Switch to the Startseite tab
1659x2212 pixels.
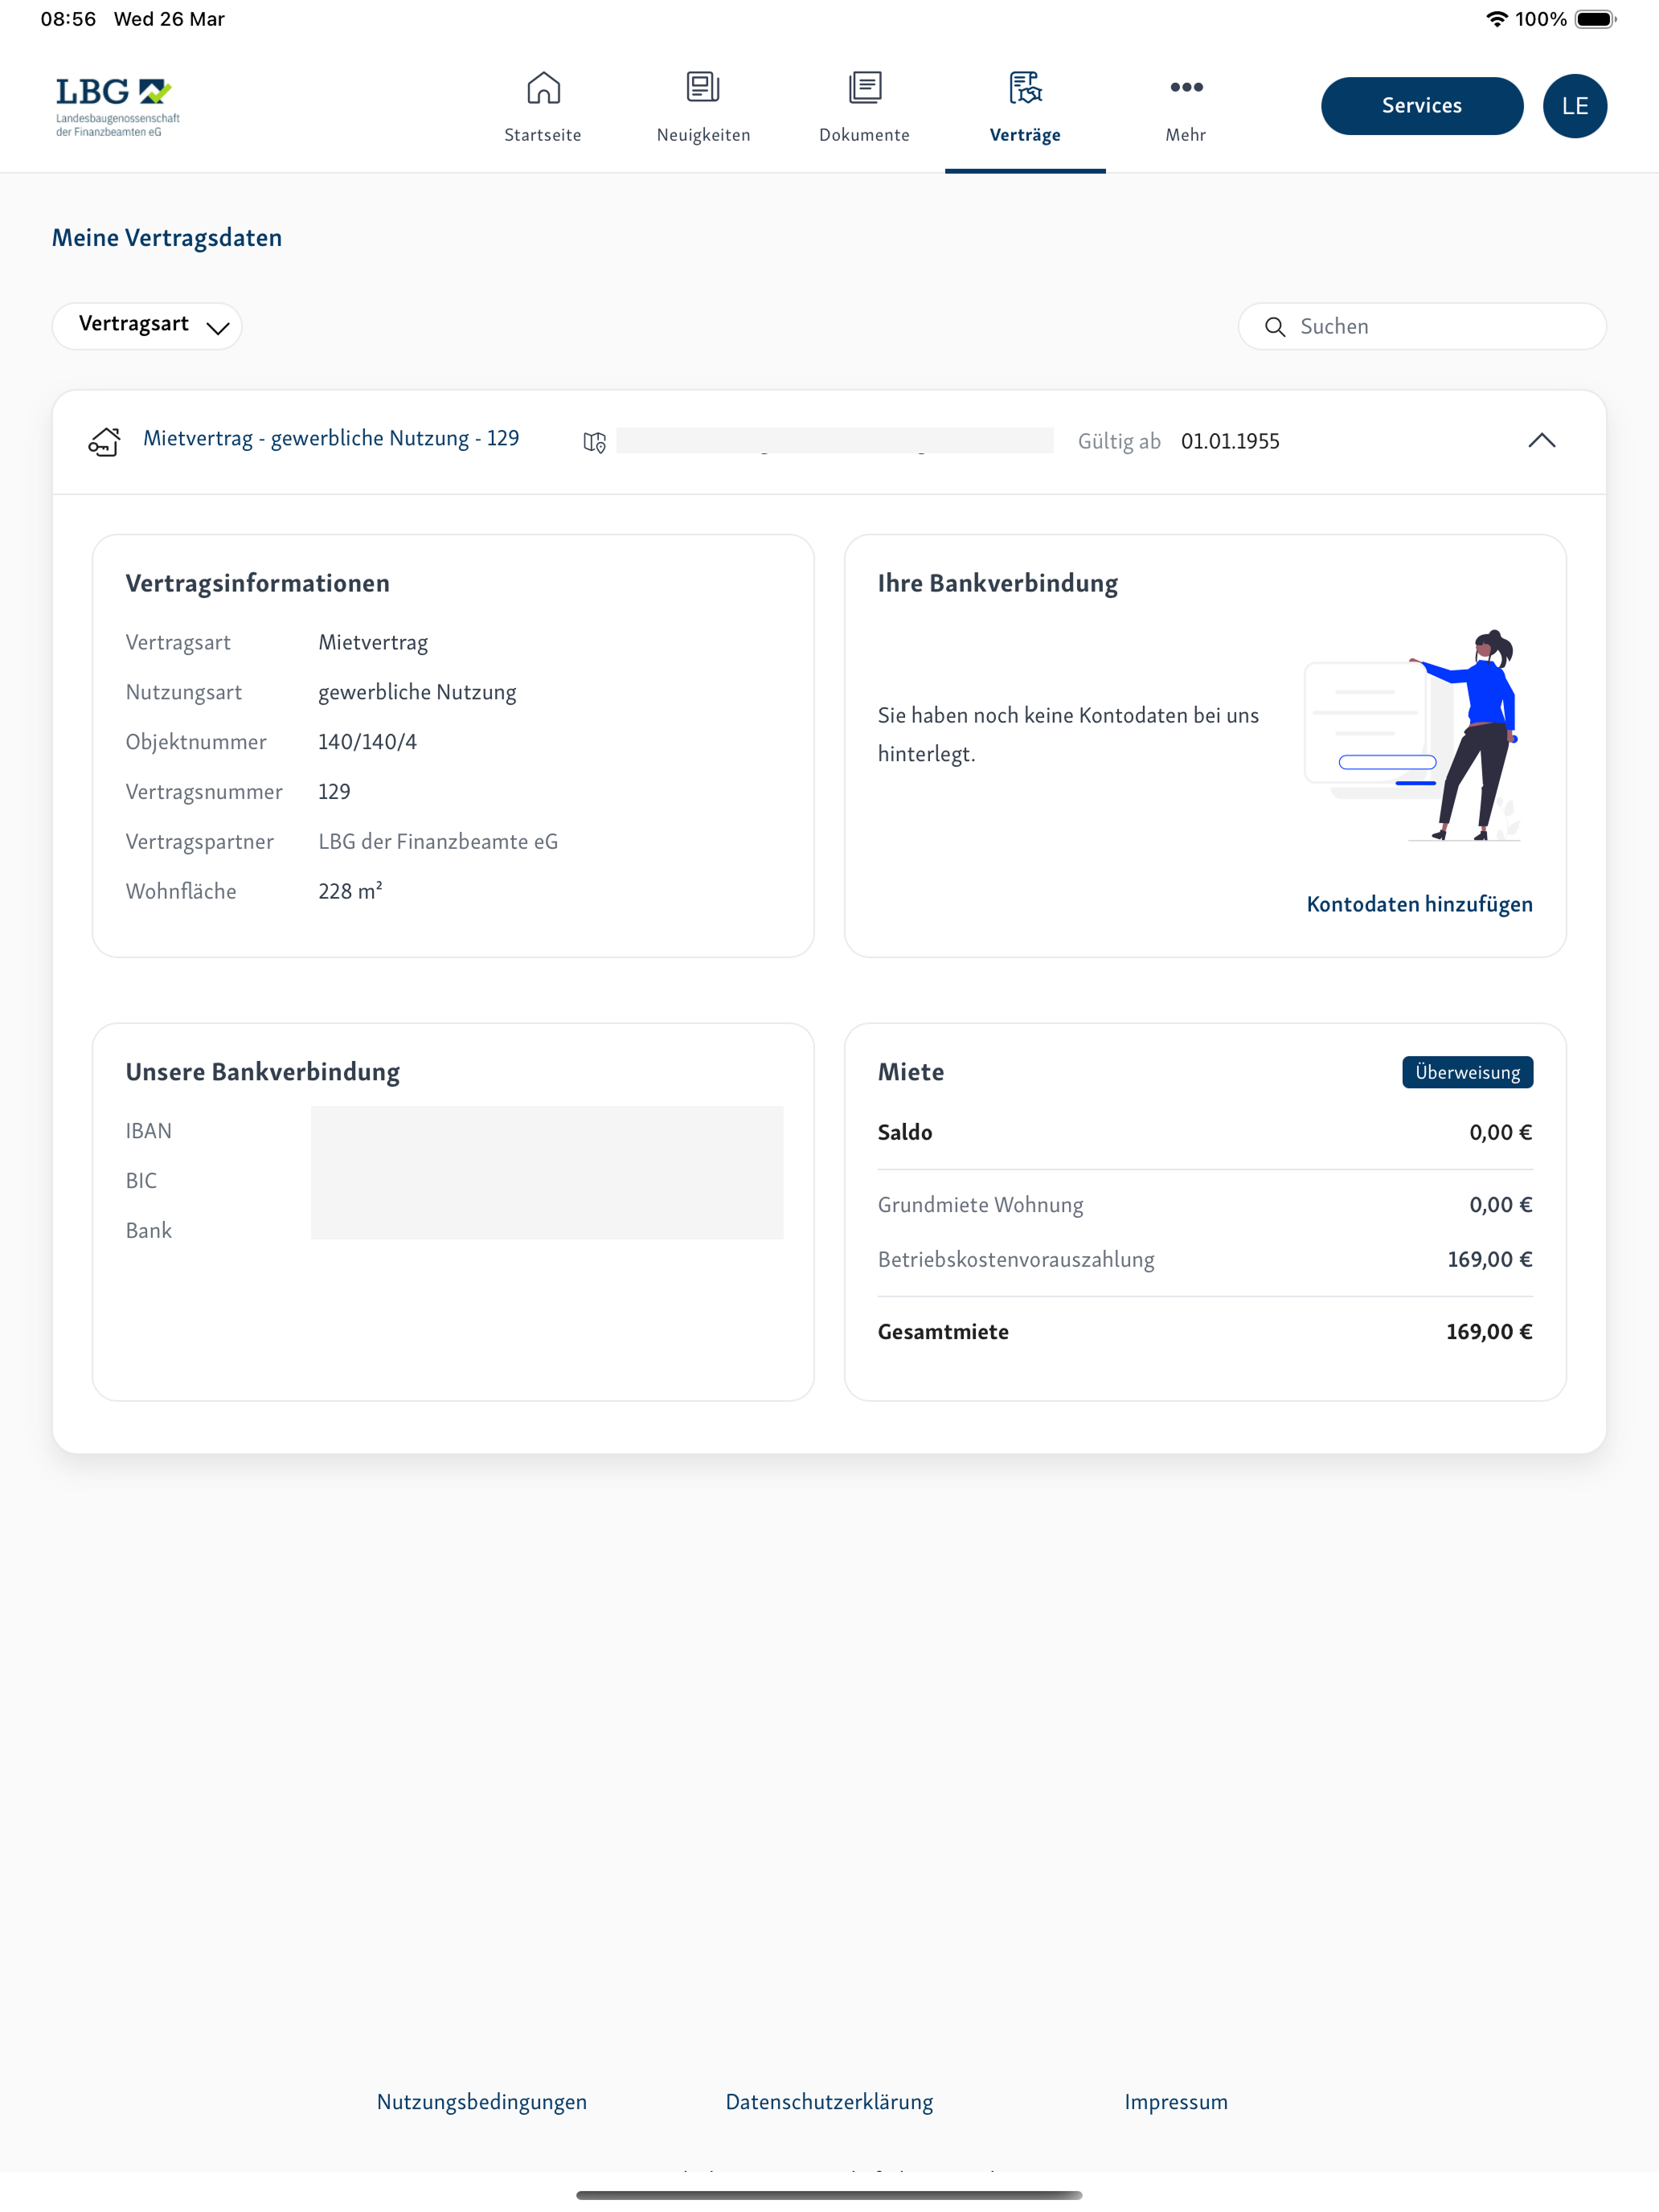point(543,107)
